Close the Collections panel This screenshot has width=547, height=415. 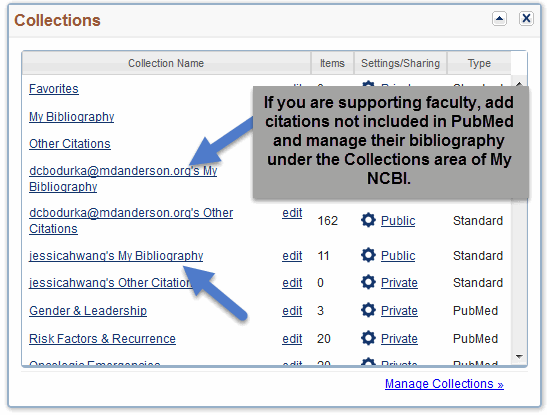point(526,18)
